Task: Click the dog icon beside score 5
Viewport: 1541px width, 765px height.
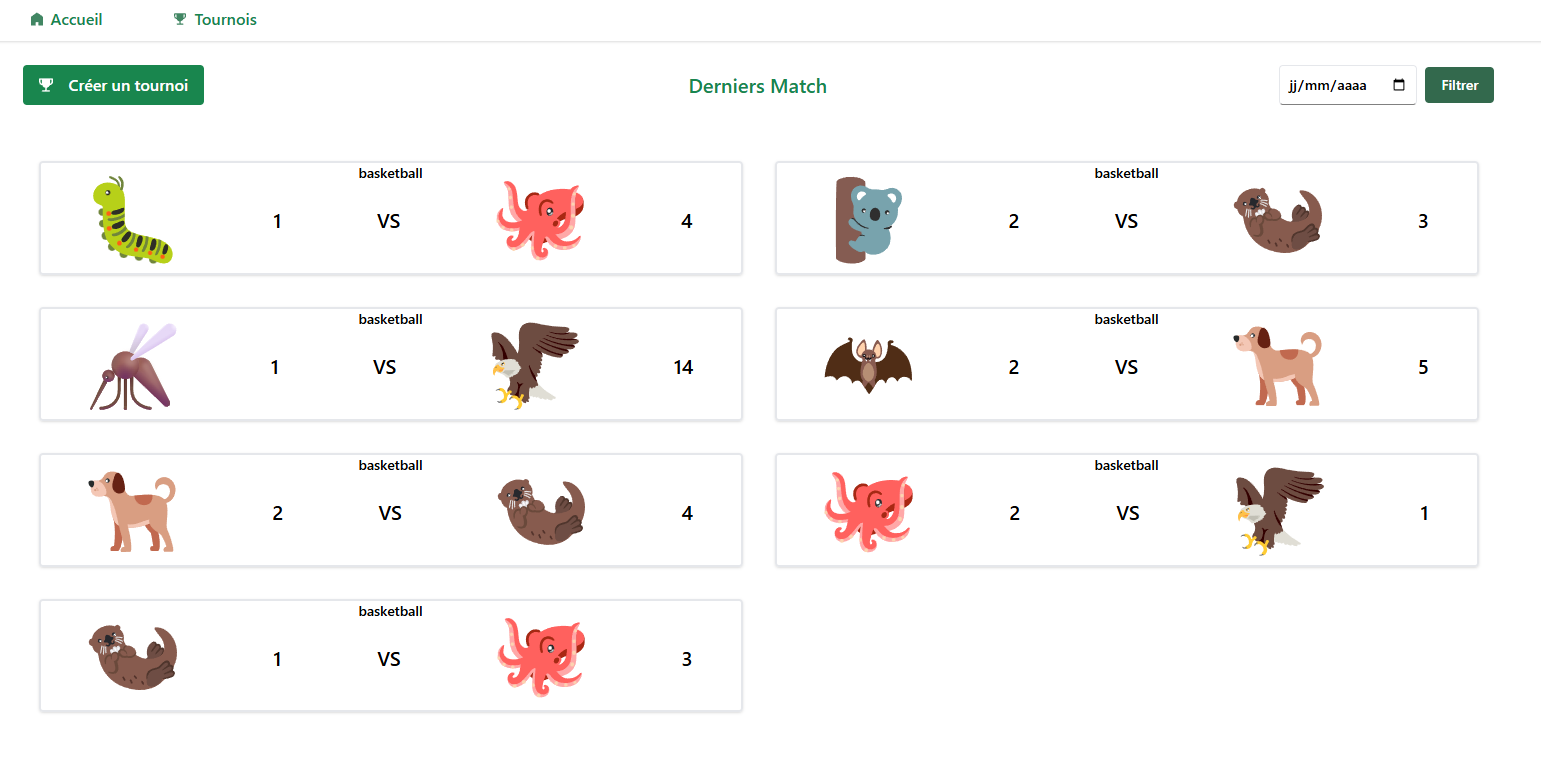Action: point(1277,366)
